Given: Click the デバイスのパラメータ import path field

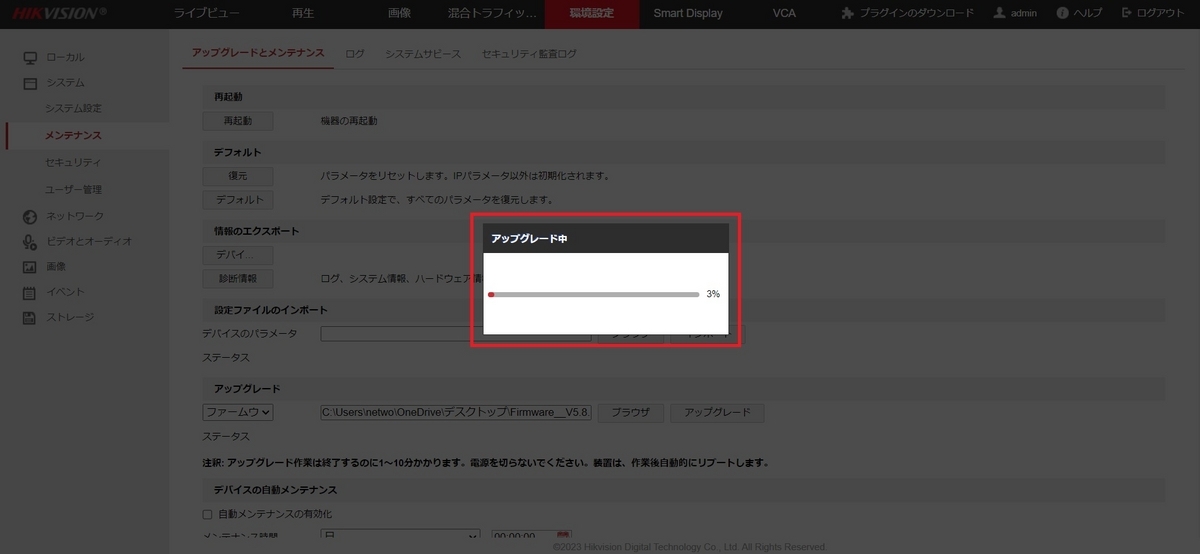Looking at the screenshot, I should point(456,334).
